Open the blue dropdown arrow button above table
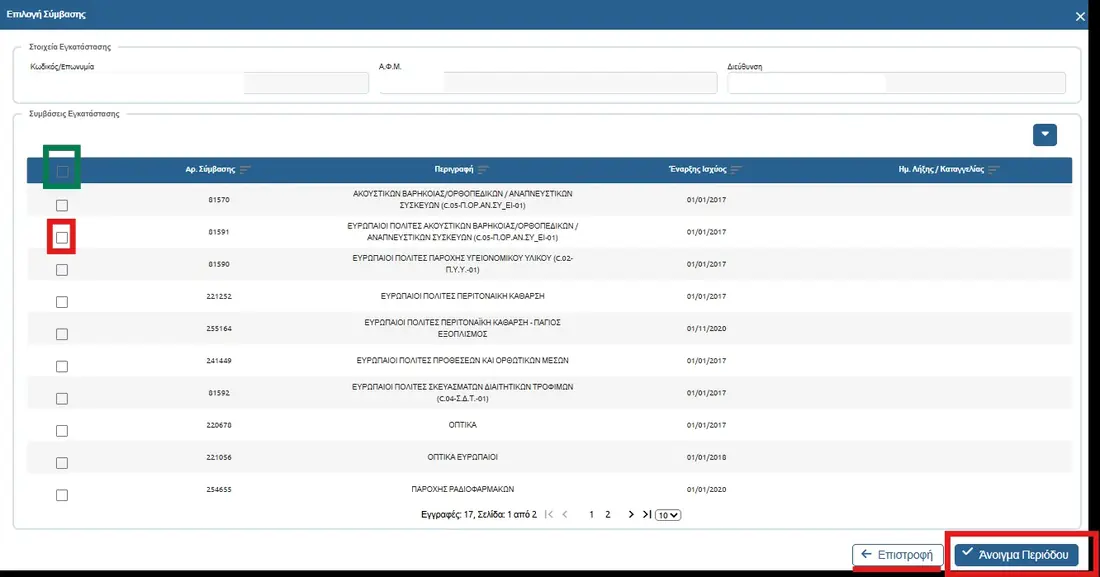Screen dimensions: 1100x577 pos(1045,135)
